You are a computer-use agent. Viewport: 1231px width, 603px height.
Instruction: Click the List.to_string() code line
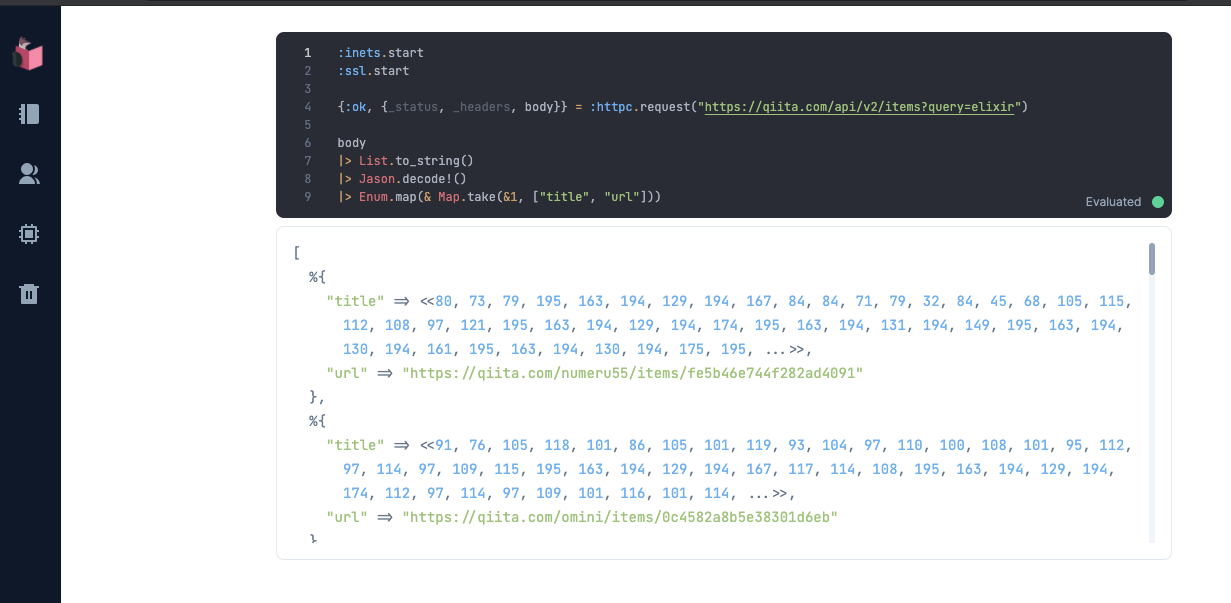point(405,160)
